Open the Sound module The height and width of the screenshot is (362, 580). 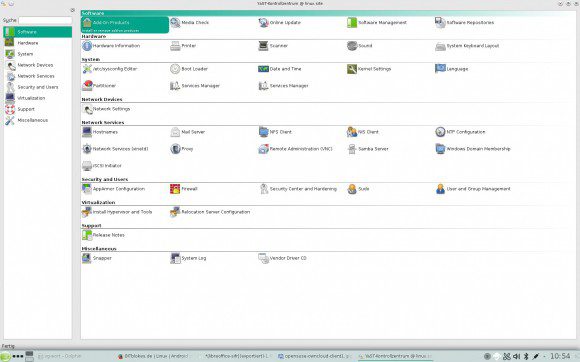coord(360,46)
